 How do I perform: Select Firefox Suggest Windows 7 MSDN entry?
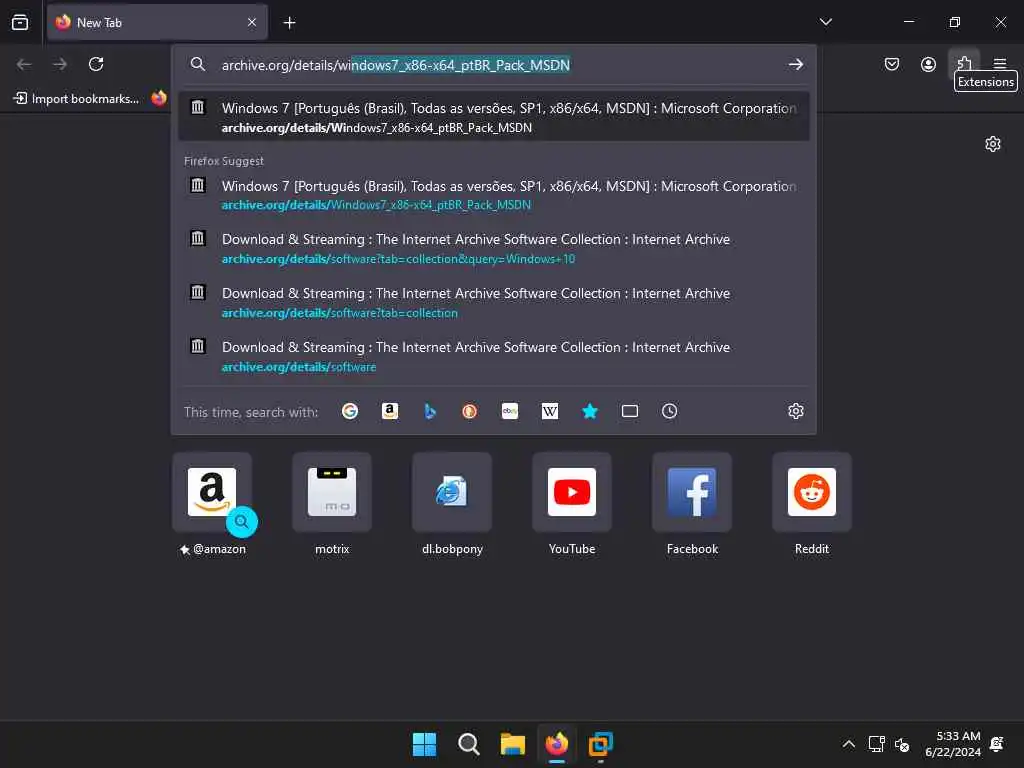(494, 195)
